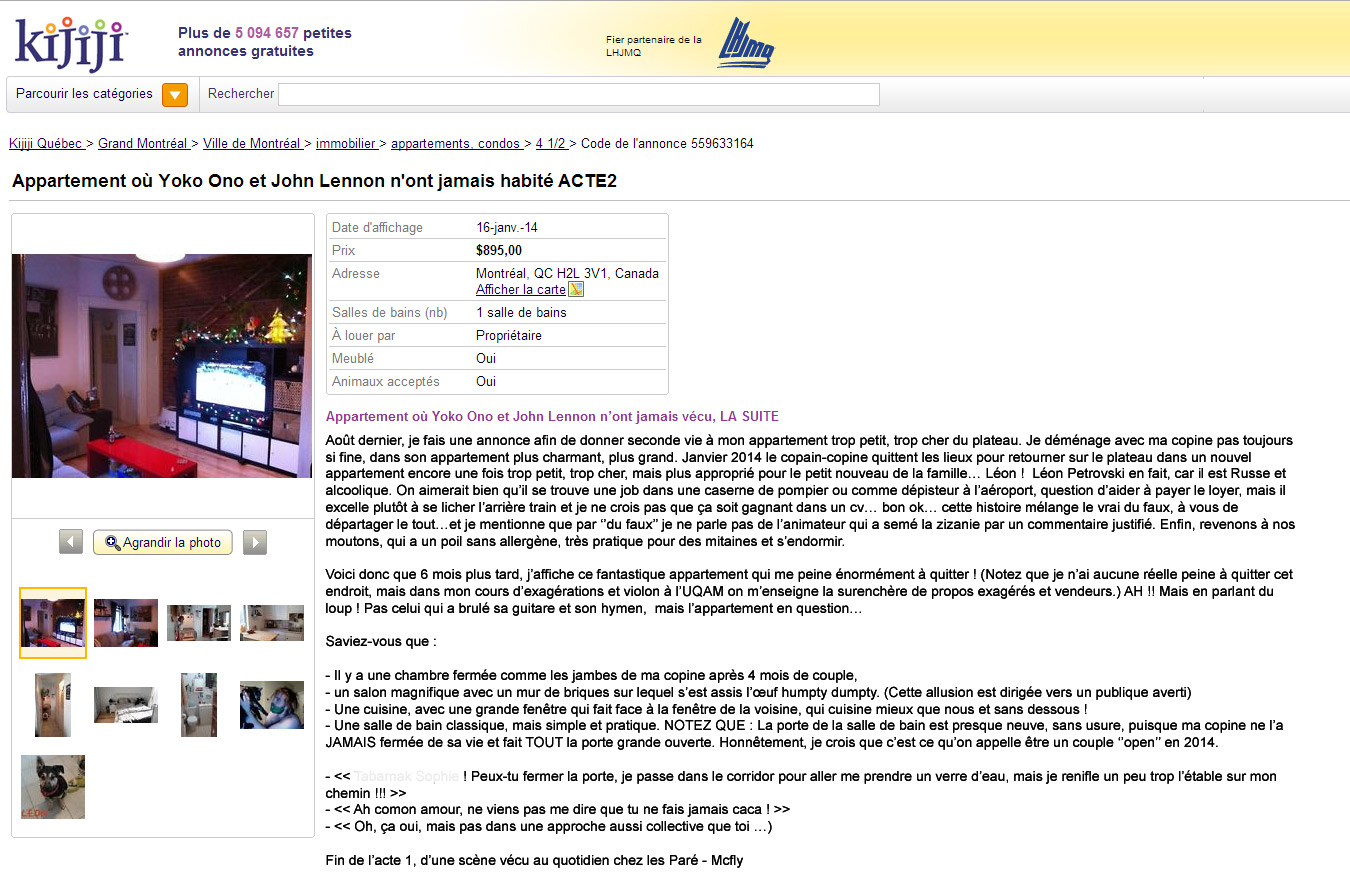
Task: Click the LHJMQ league logo
Action: click(x=745, y=43)
